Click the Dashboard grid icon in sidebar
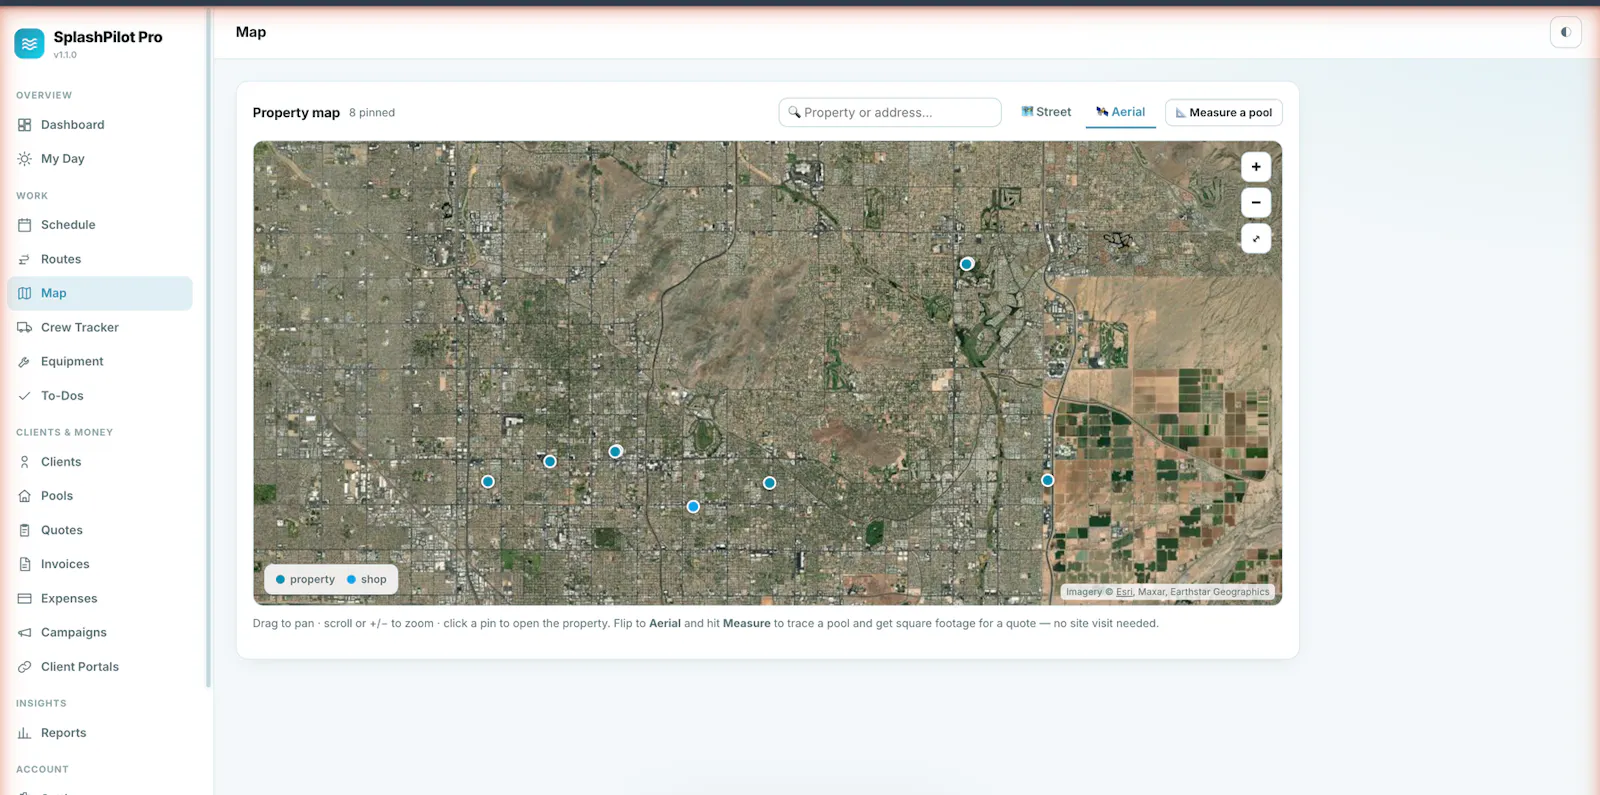This screenshot has width=1600, height=795. 25,125
